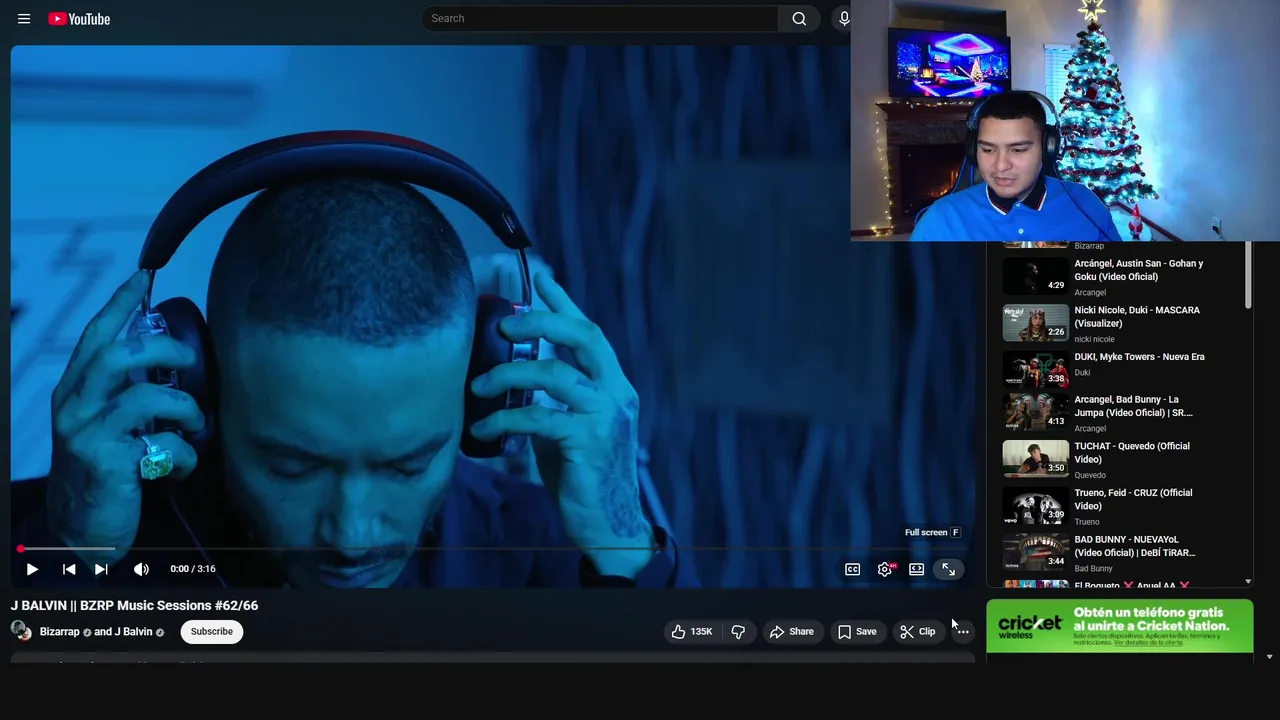The width and height of the screenshot is (1280, 720).
Task: Start voice search with the microphone
Action: (844, 18)
